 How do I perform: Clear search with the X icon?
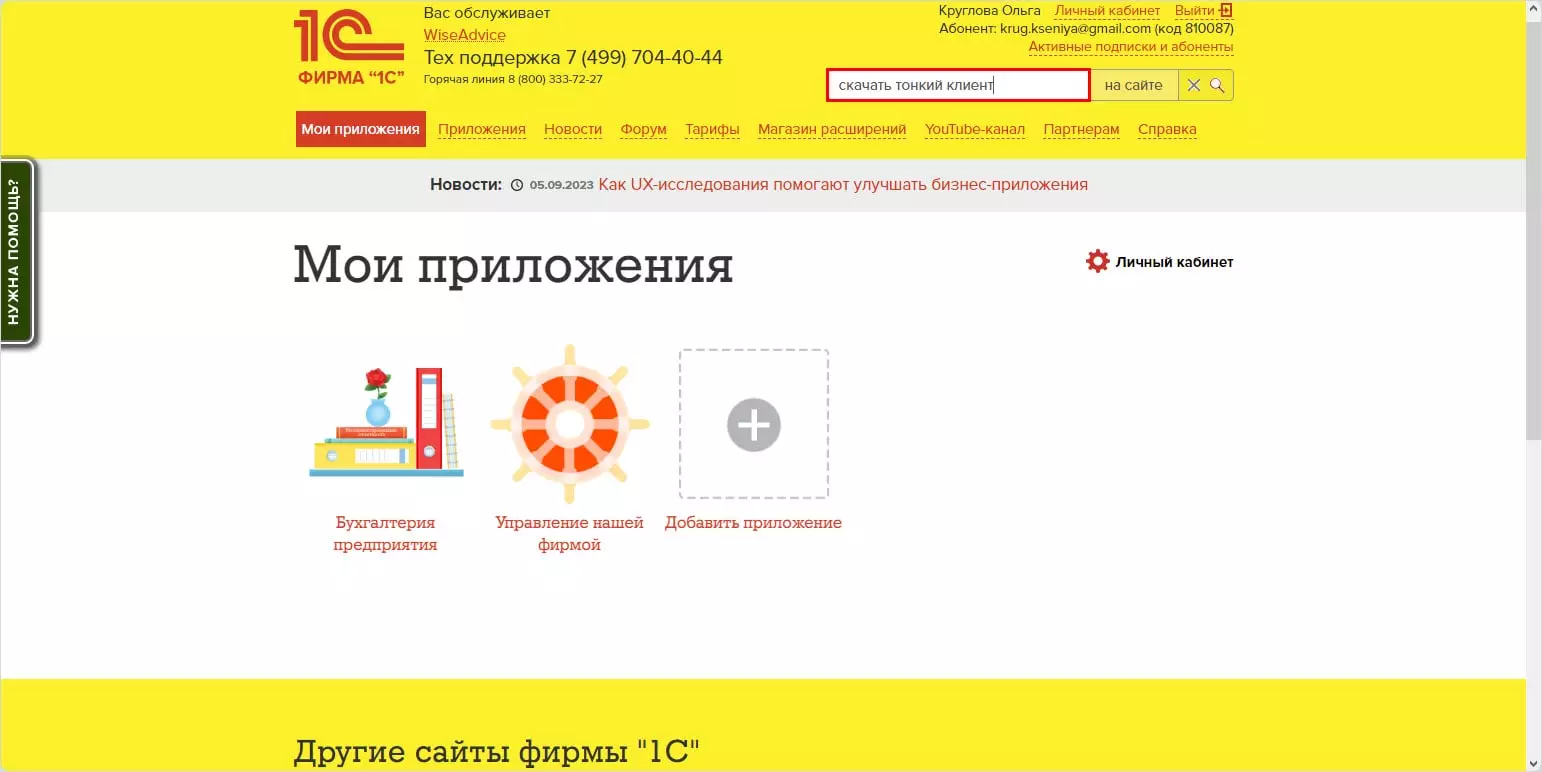(1193, 86)
